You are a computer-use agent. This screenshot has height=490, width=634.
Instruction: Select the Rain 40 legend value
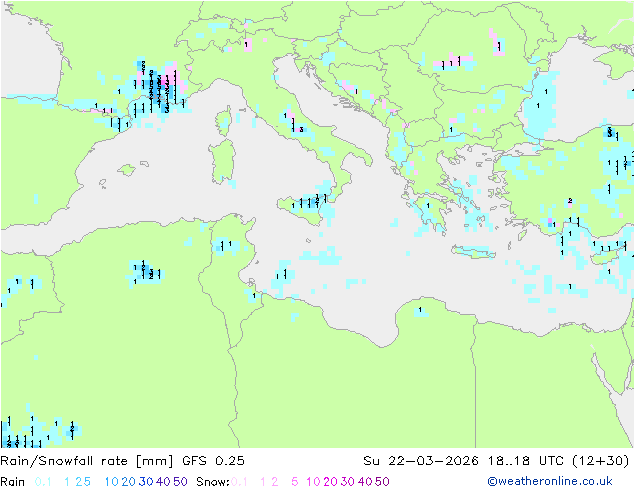pyautogui.click(x=163, y=482)
